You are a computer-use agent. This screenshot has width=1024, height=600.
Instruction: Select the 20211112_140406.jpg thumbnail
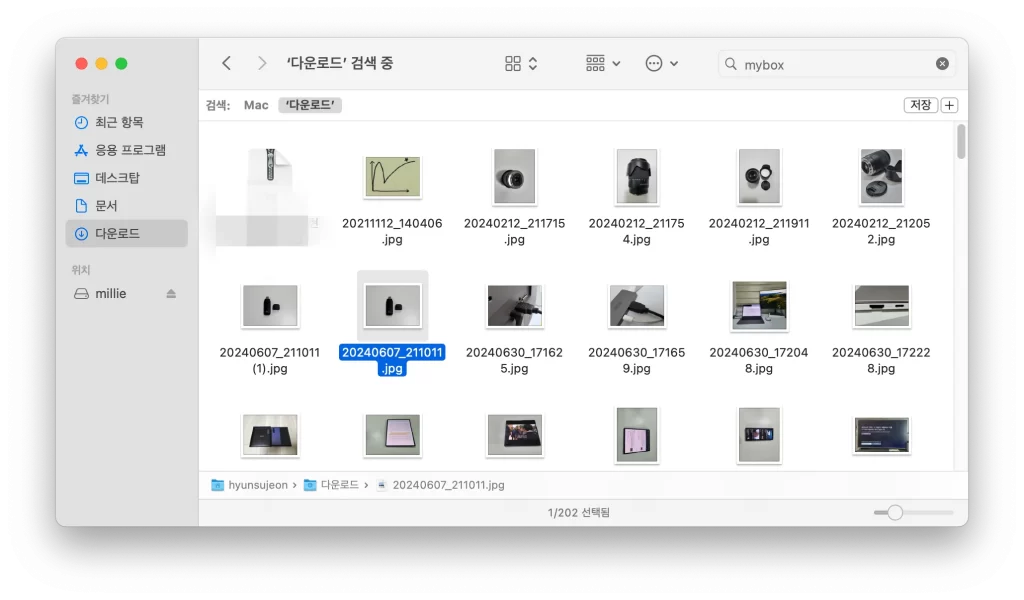click(x=392, y=177)
